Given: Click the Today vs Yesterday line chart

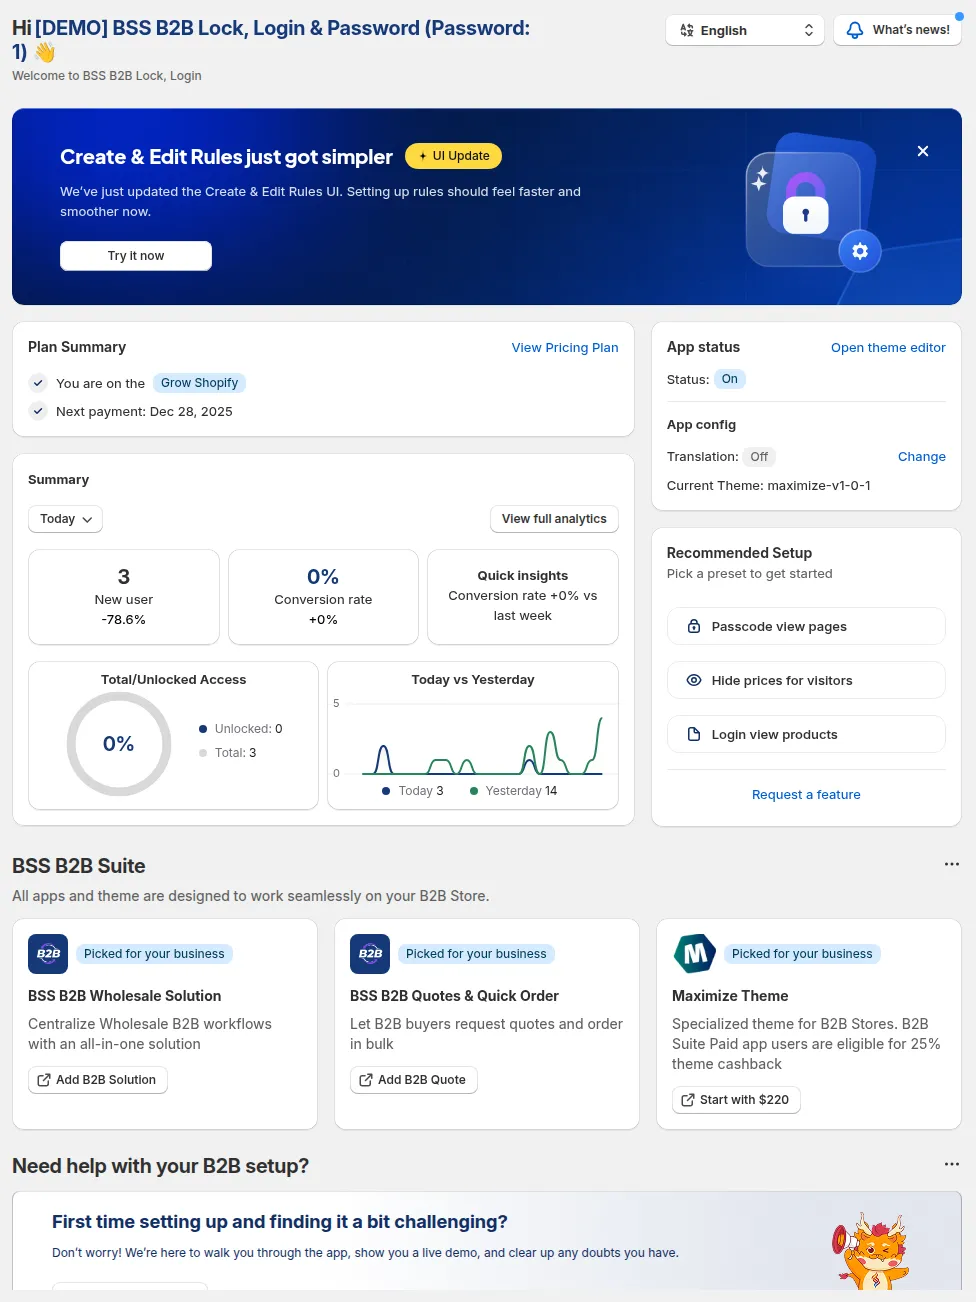Looking at the screenshot, I should pos(473,738).
